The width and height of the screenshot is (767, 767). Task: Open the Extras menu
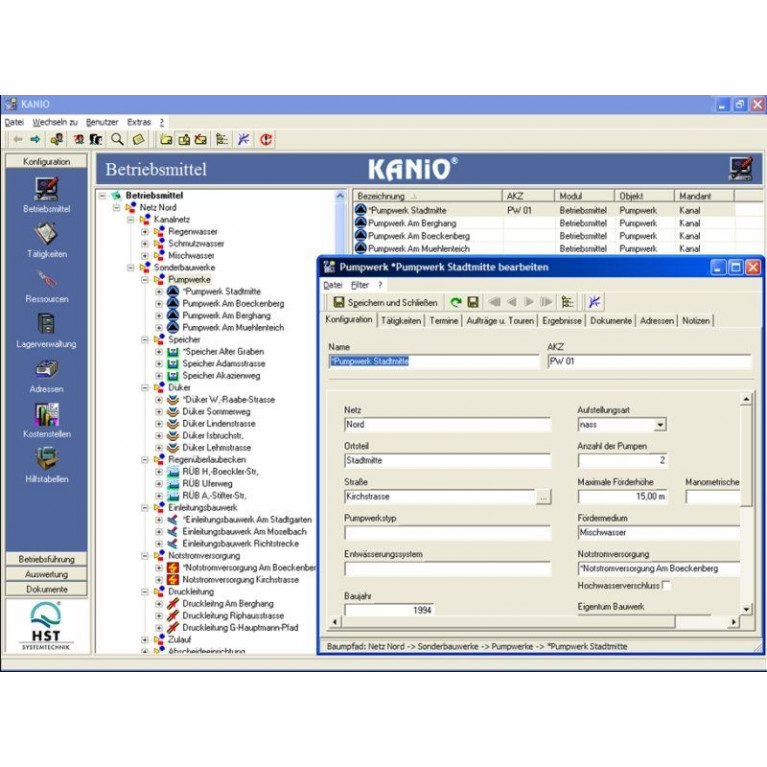click(x=139, y=122)
